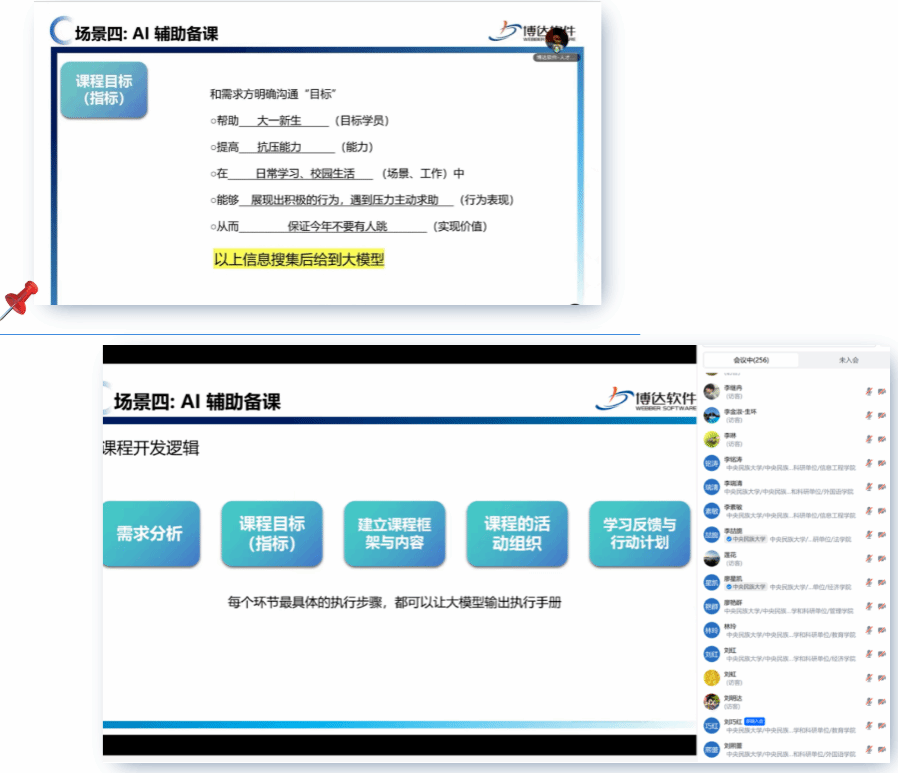Screen dimensions: 898x773
Task: Toggle microphone icon for participant 莲花
Action: [x=868, y=558]
